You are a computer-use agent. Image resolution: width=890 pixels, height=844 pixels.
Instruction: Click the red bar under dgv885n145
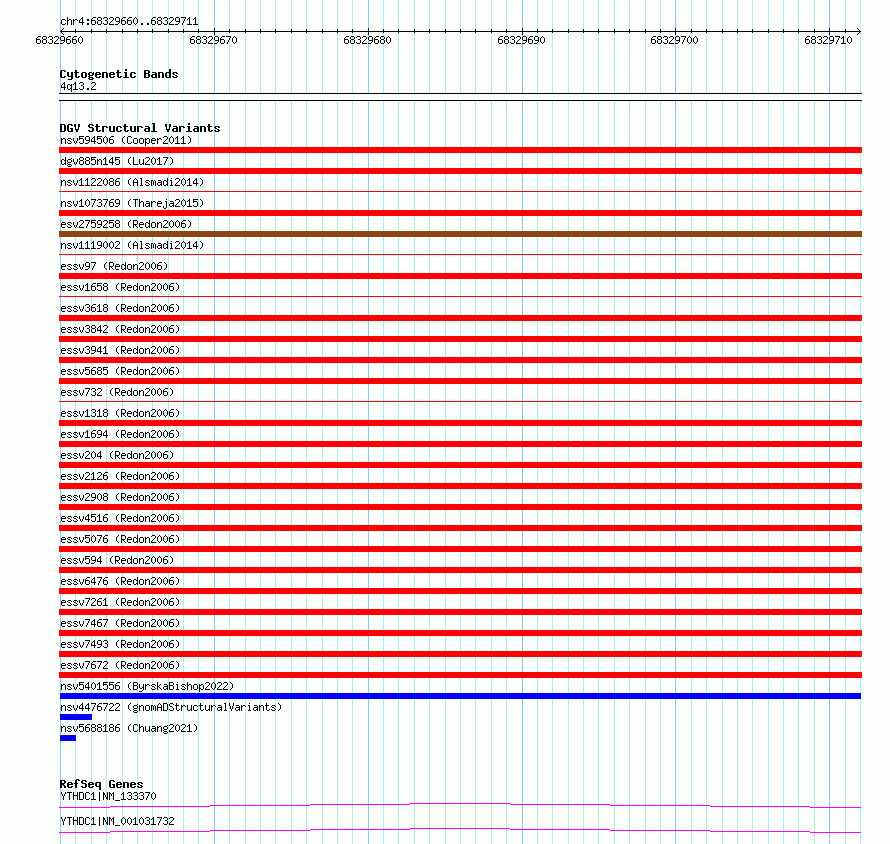point(460,171)
